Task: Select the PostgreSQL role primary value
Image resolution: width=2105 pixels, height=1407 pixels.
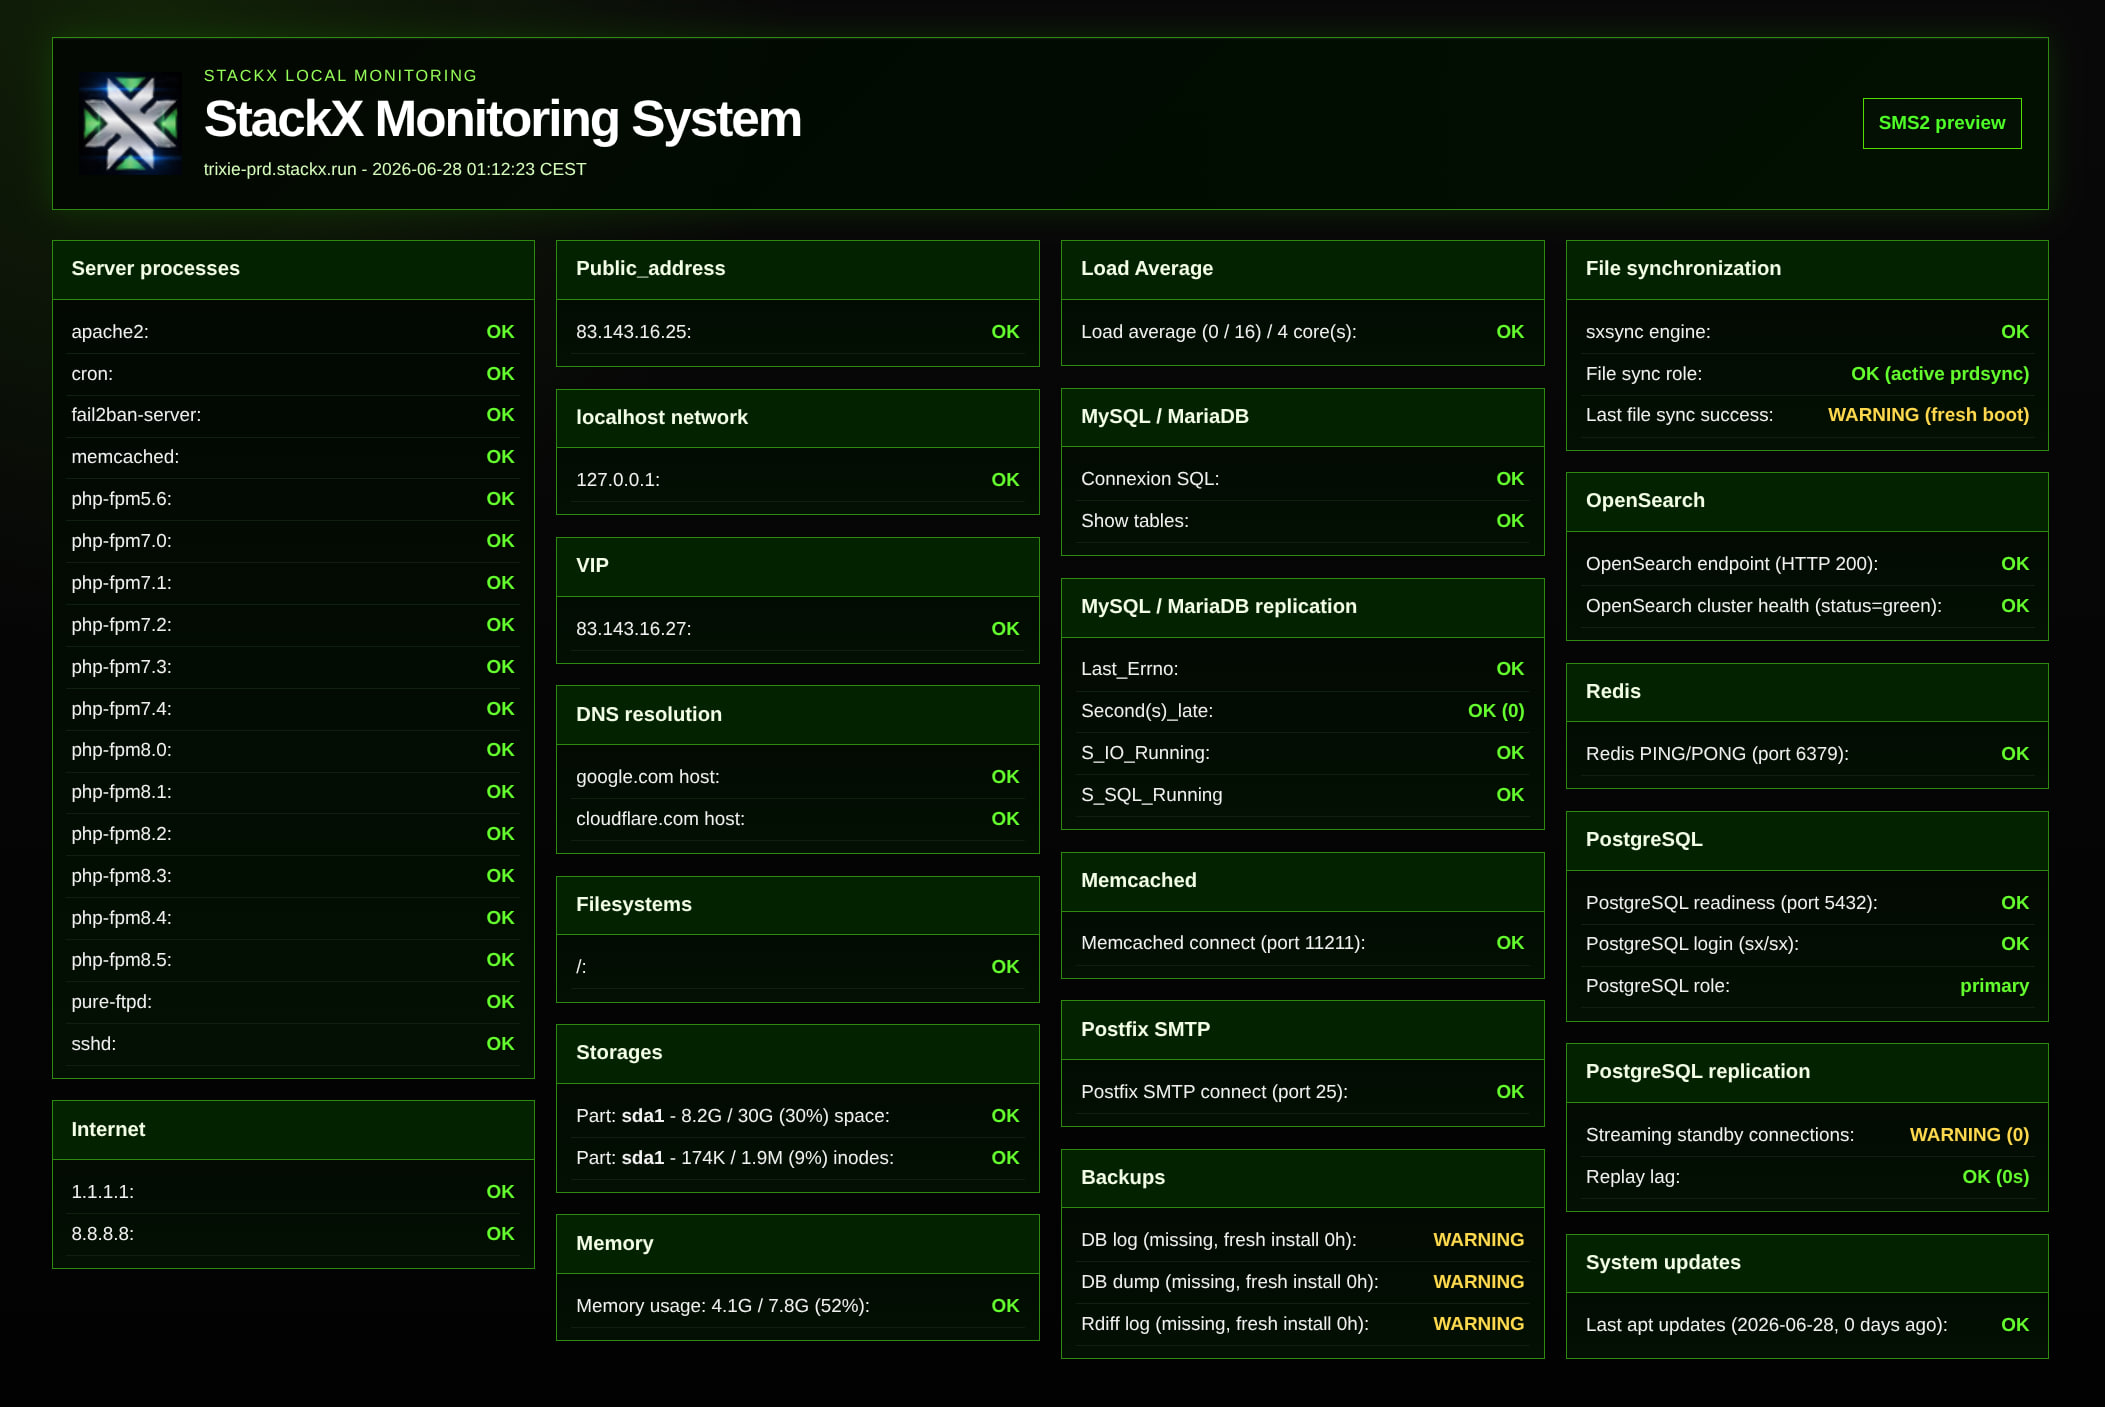Action: click(x=1994, y=986)
